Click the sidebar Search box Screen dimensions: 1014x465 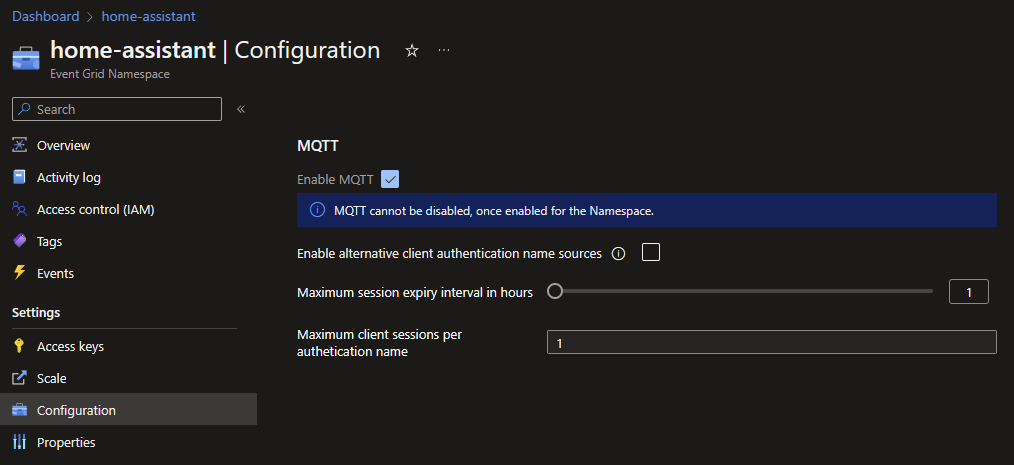(117, 109)
